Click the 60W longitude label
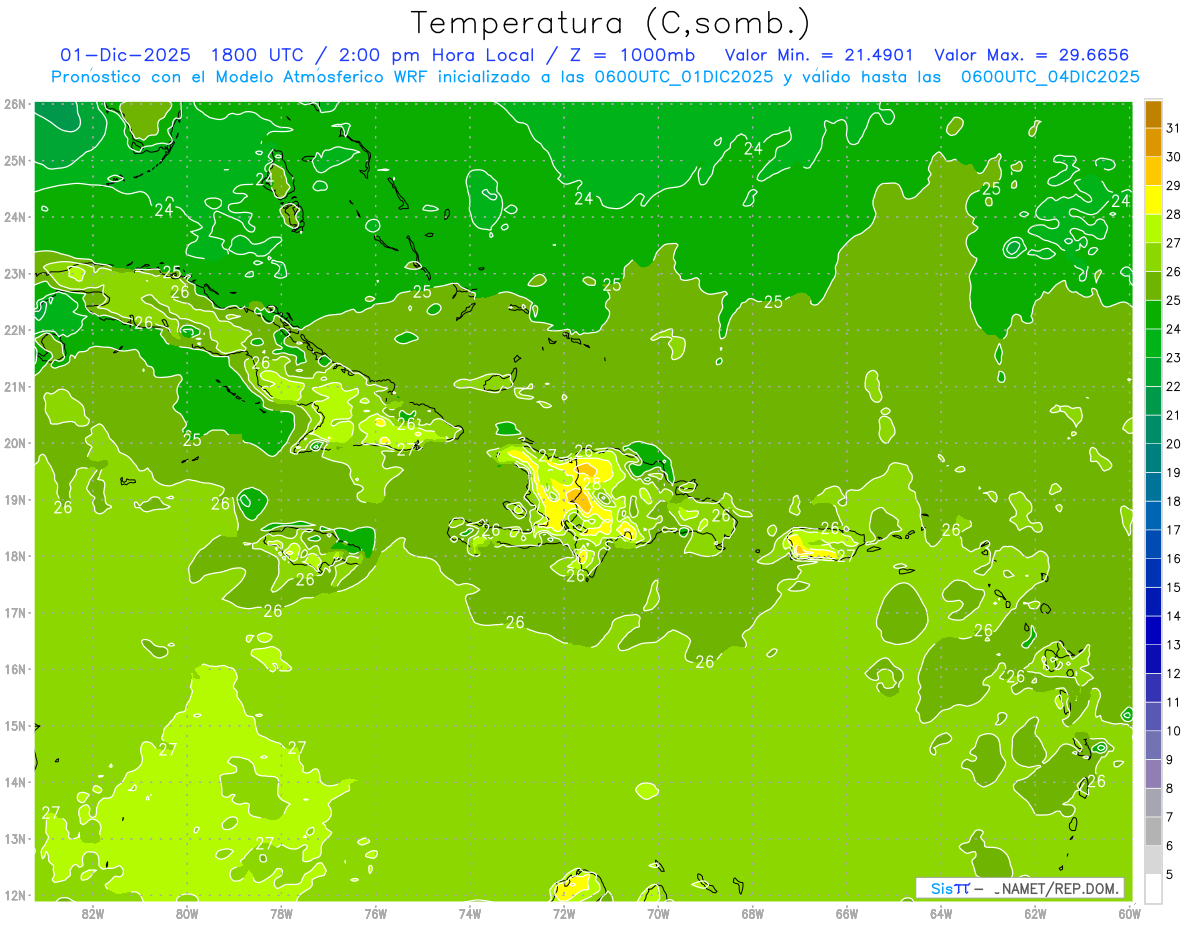Screen dimensions: 1200x927 [1130, 913]
